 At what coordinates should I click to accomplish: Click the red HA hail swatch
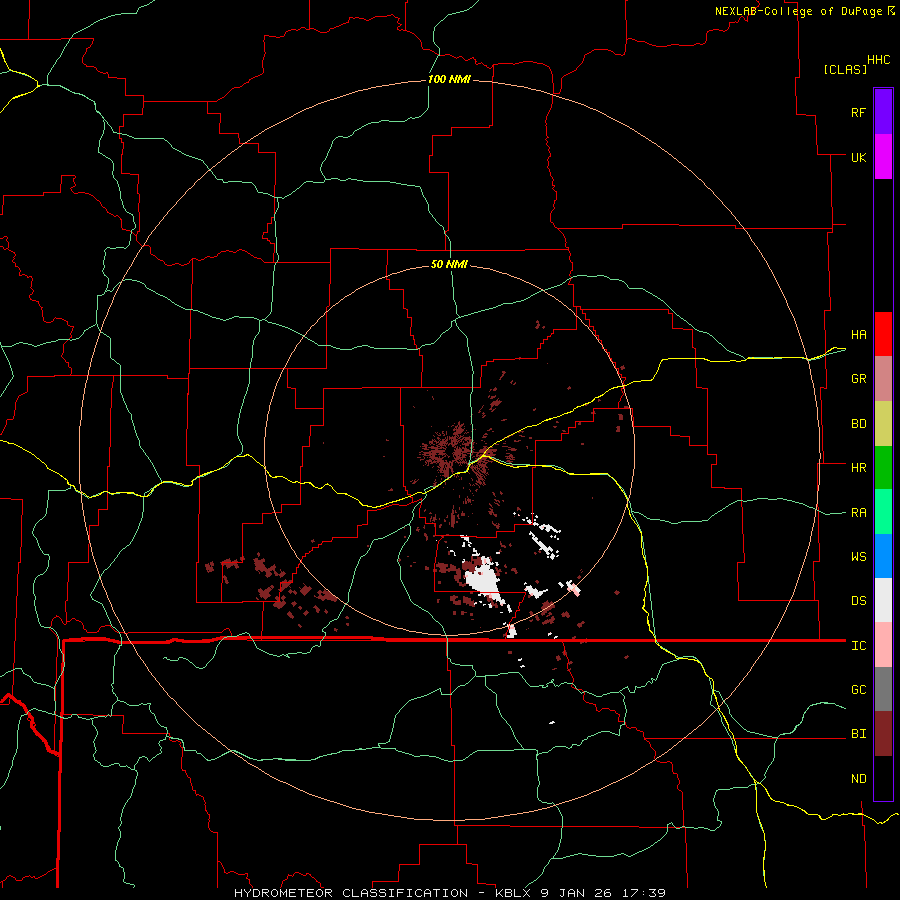[x=883, y=334]
